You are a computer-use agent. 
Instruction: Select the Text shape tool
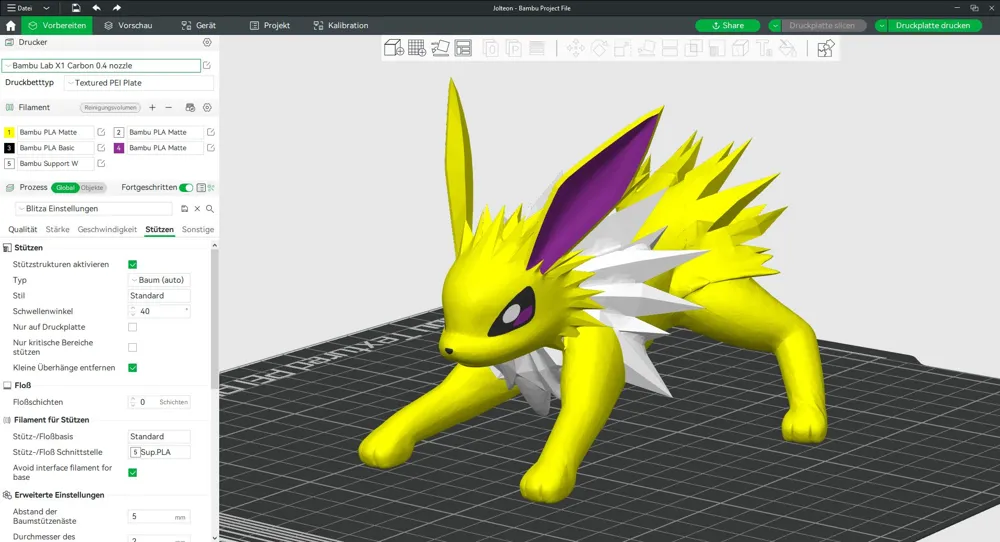coord(763,48)
